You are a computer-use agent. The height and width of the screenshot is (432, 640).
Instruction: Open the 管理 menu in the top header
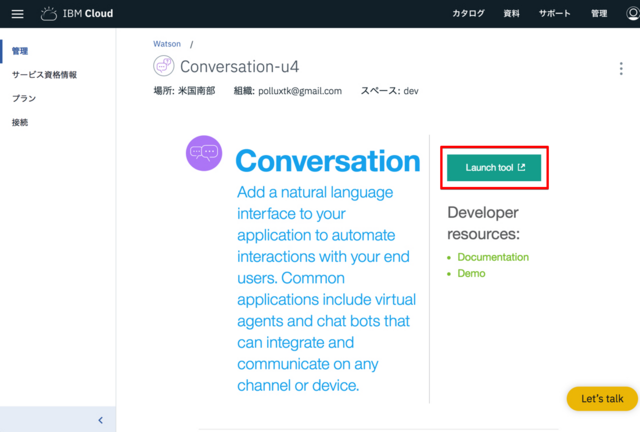[599, 13]
